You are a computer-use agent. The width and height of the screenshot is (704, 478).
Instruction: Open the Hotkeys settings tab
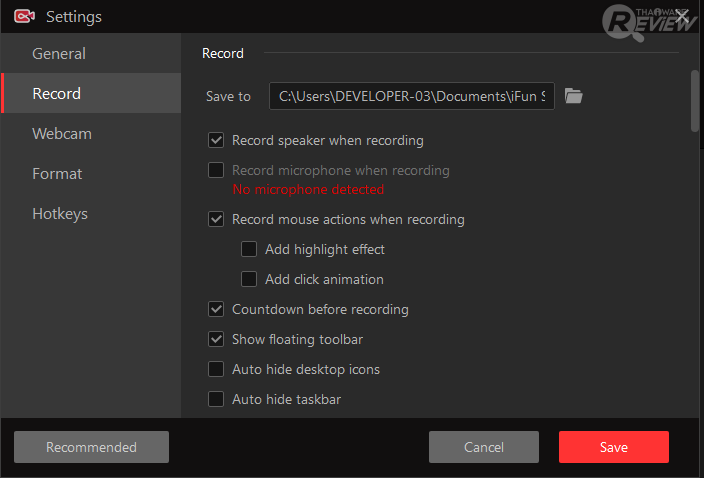point(91,214)
